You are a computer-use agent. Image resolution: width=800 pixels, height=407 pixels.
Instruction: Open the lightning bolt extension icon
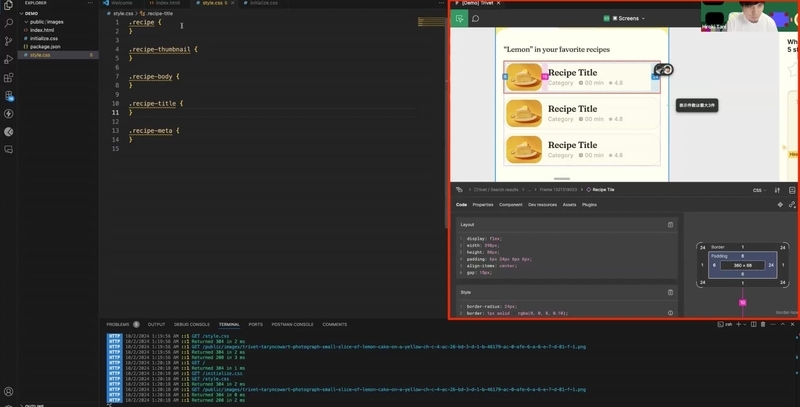(8, 114)
